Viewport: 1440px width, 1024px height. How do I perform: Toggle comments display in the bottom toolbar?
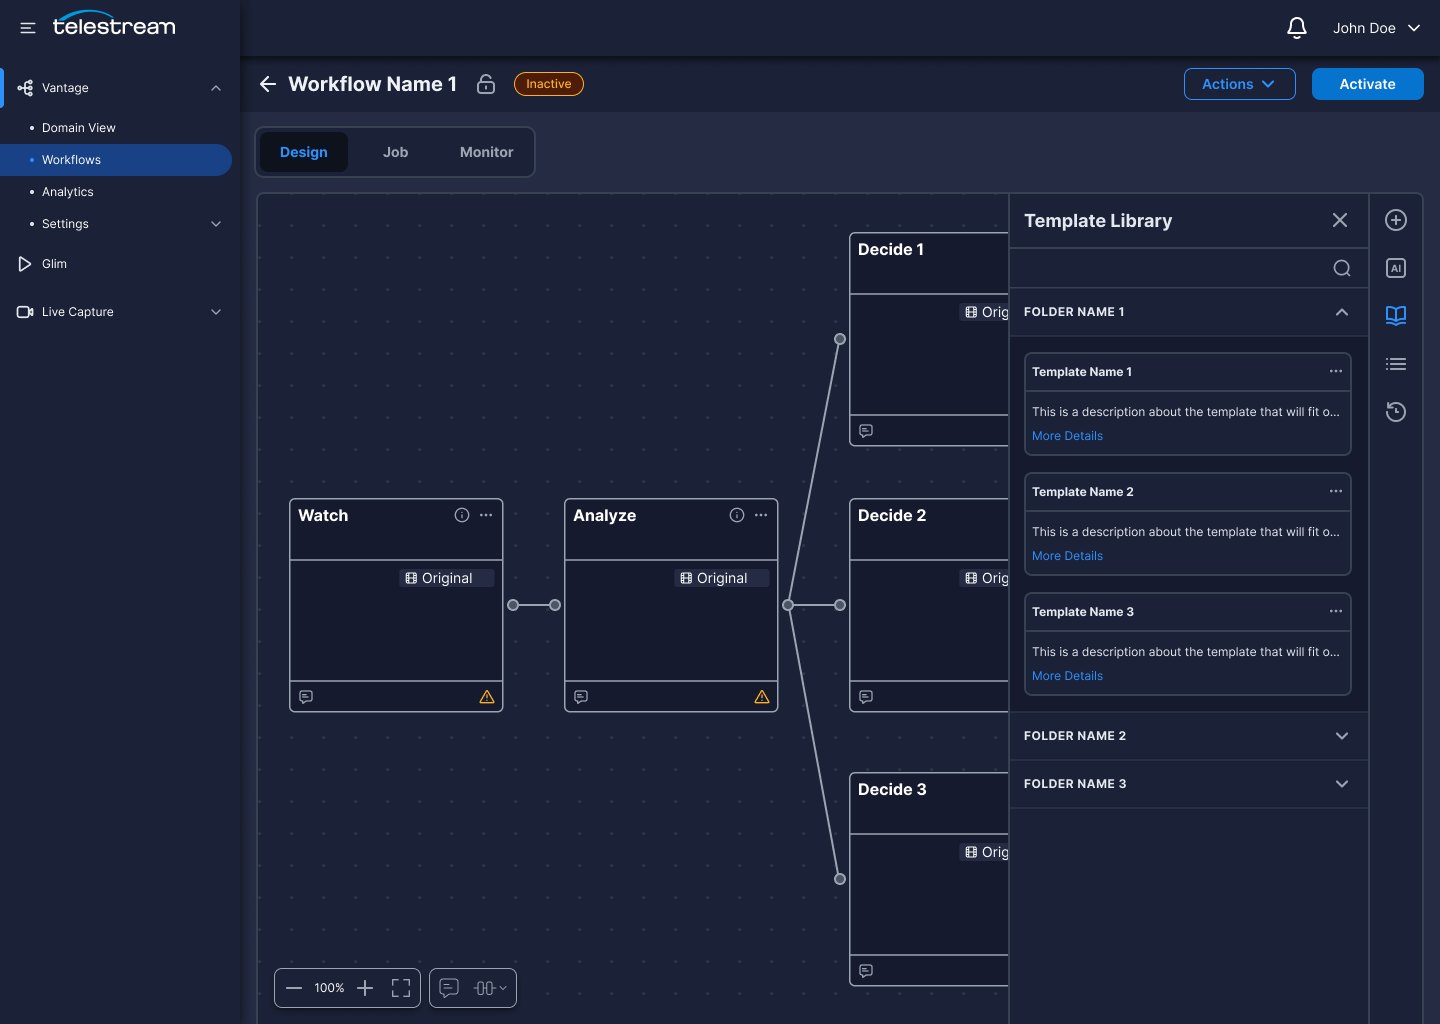coord(449,988)
